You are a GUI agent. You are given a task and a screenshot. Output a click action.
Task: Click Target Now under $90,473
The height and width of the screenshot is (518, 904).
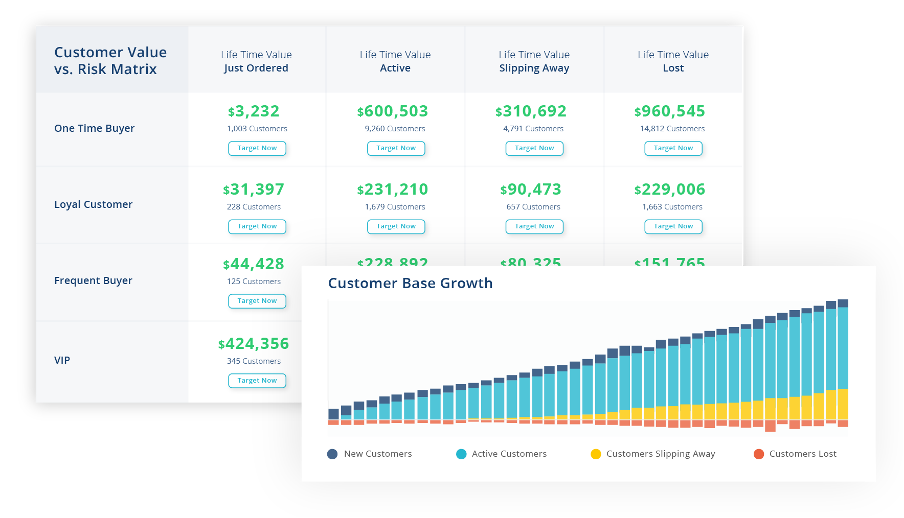534,227
